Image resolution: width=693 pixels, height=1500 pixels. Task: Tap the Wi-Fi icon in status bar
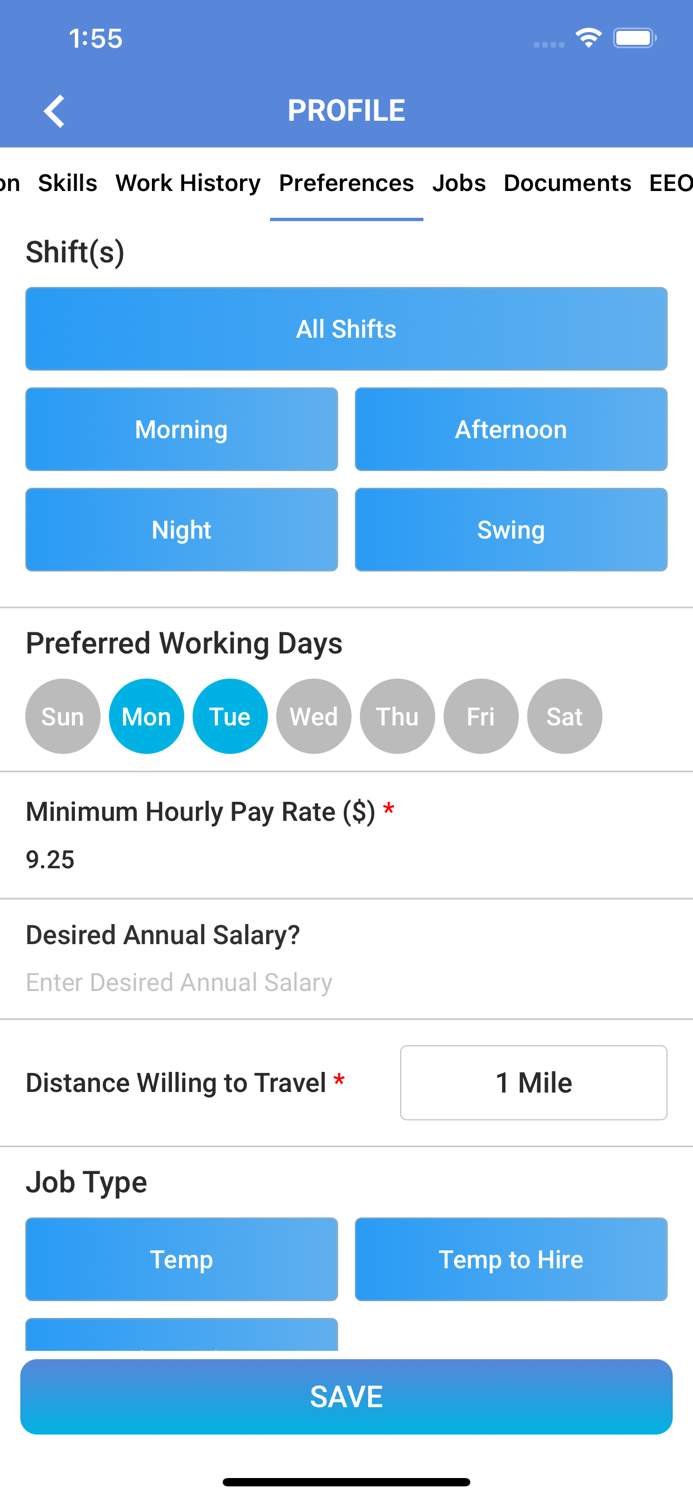(588, 37)
